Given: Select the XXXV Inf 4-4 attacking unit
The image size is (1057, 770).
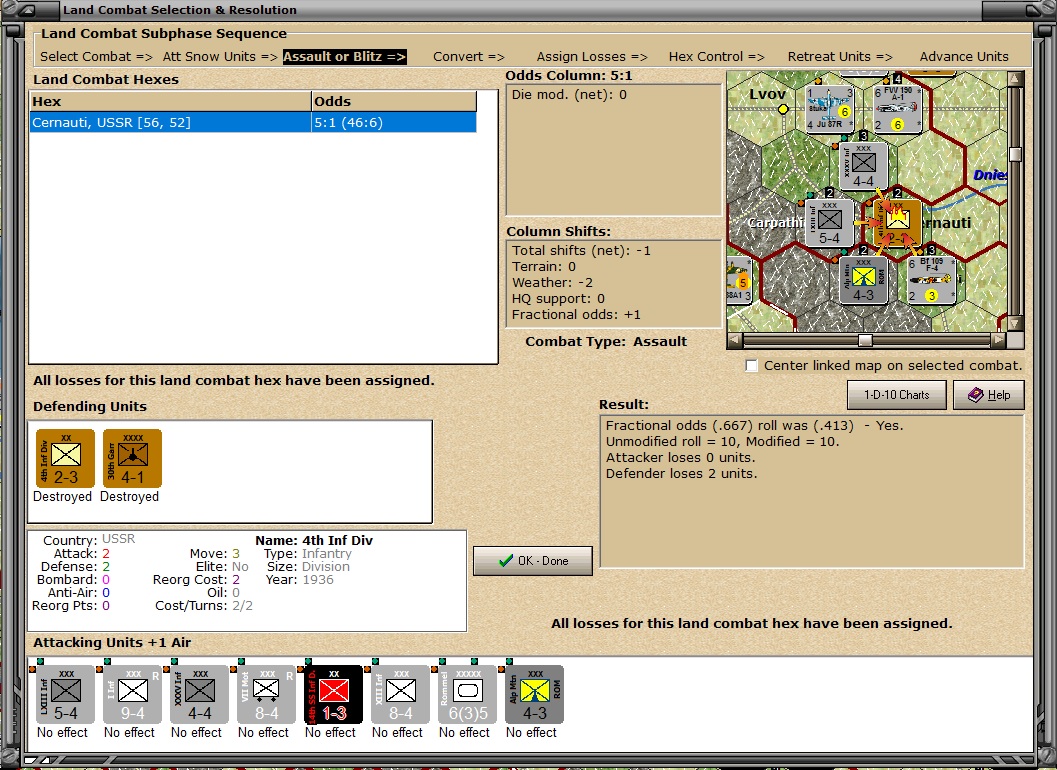Looking at the screenshot, I should point(200,694).
